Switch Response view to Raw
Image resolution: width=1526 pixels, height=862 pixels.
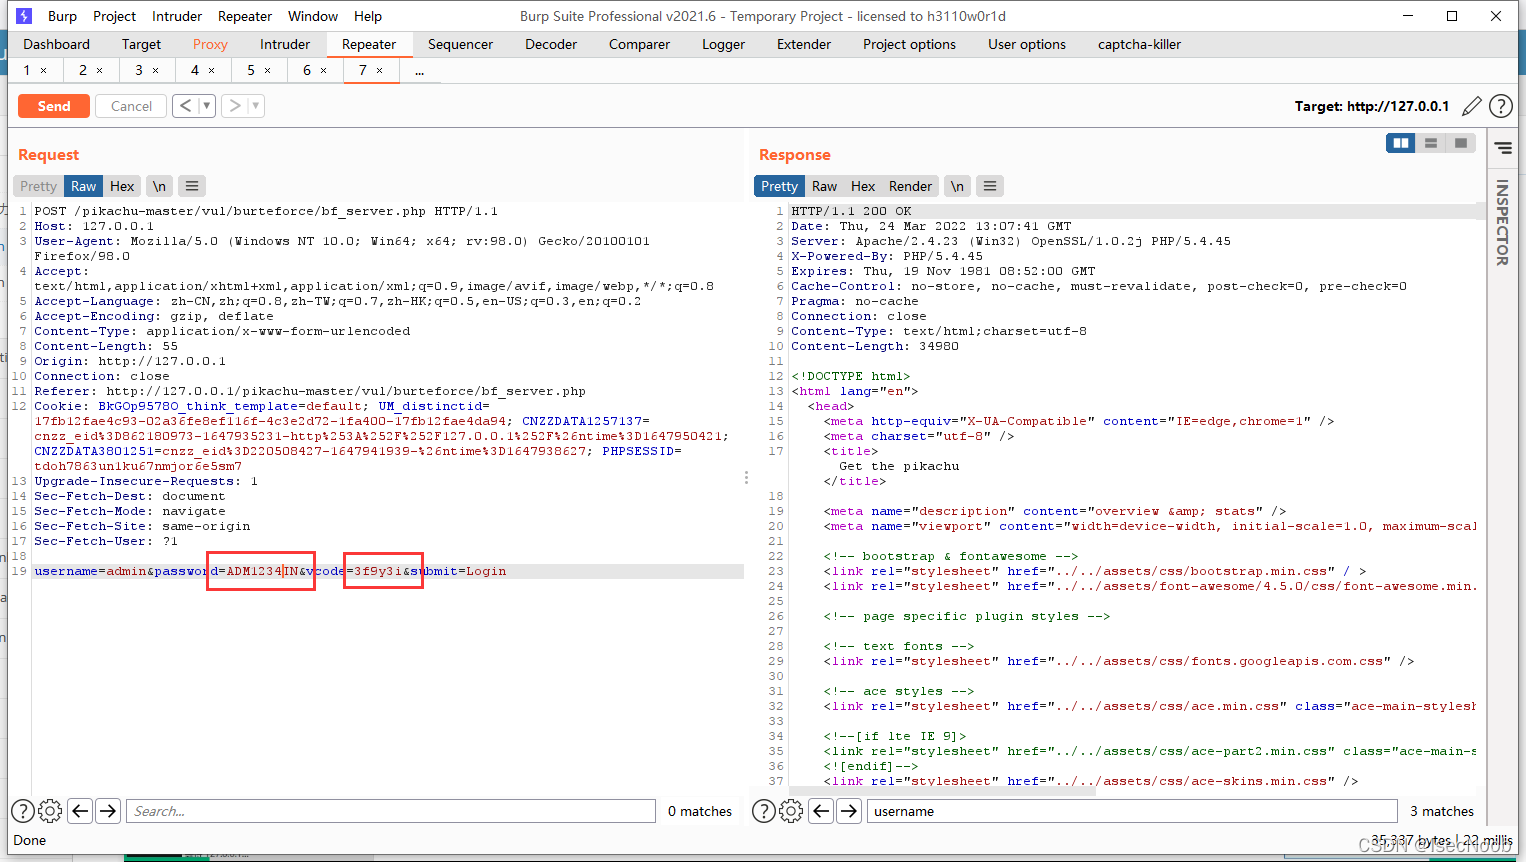(824, 186)
